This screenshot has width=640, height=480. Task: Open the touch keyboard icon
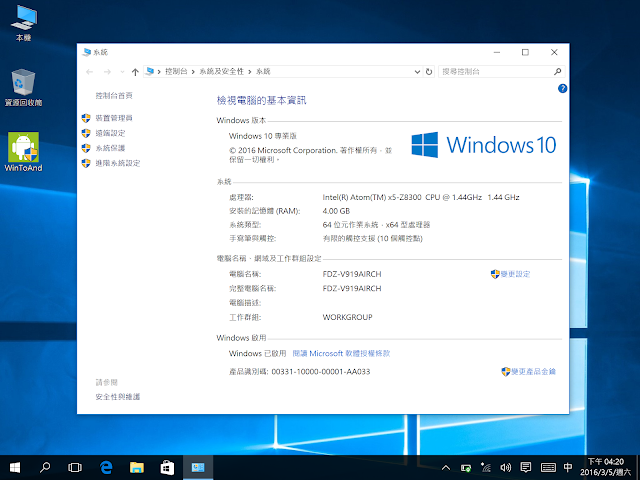pos(548,468)
